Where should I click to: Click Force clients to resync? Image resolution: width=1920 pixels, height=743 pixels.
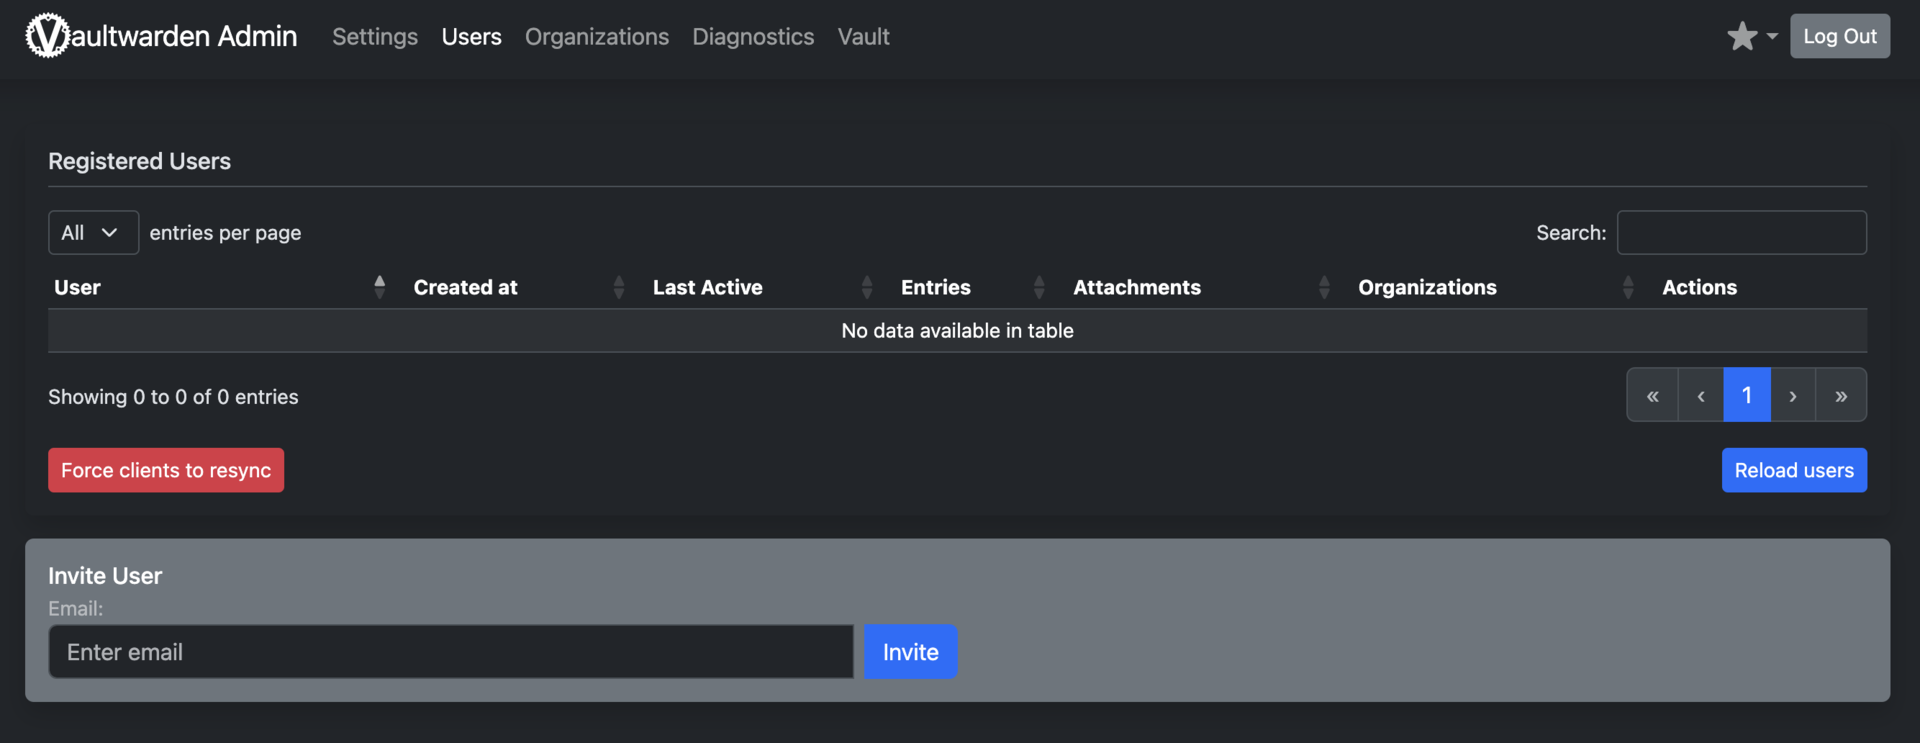(166, 470)
